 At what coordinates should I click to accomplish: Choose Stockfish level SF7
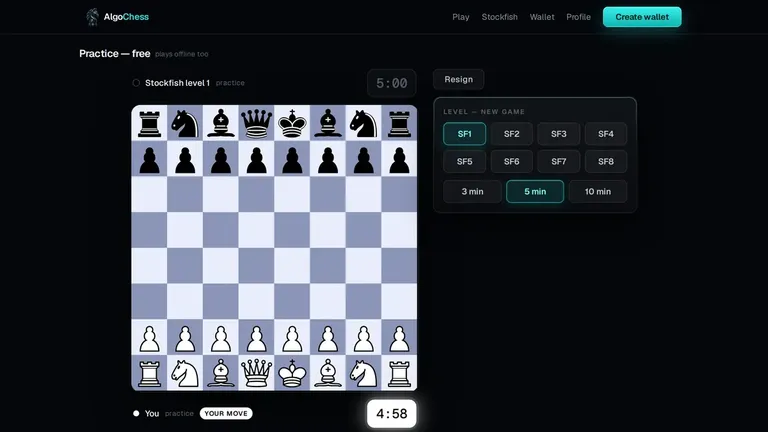pos(558,162)
